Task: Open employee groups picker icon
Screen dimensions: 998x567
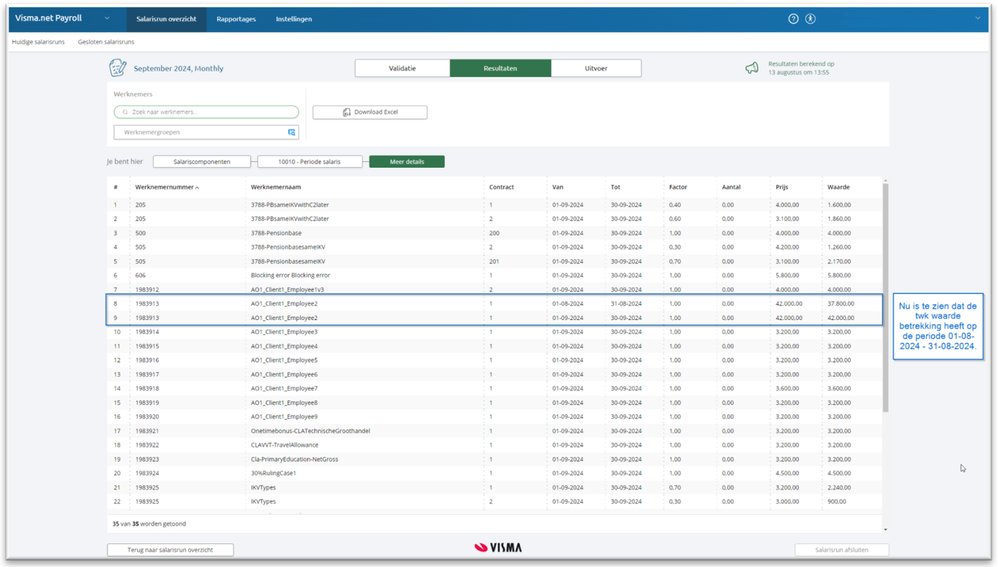Action: click(292, 132)
